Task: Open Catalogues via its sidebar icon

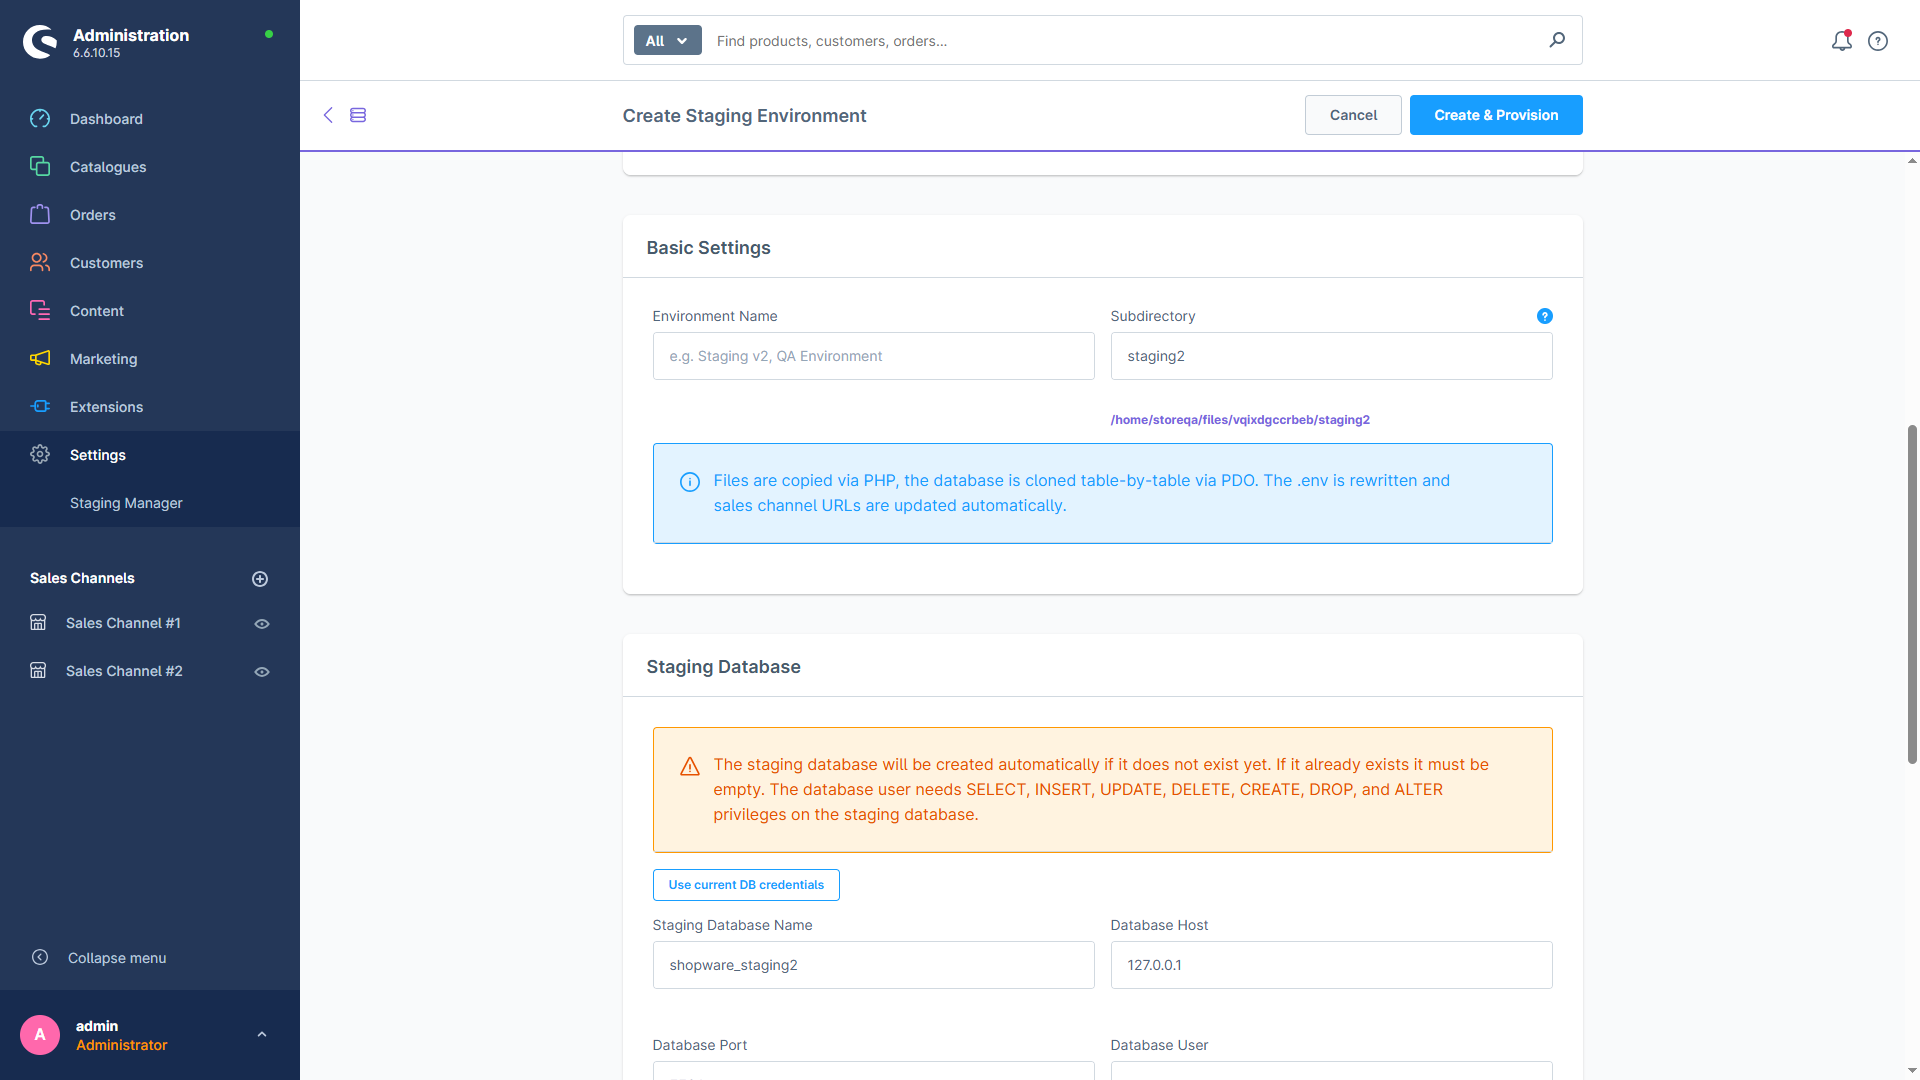Action: click(x=40, y=167)
